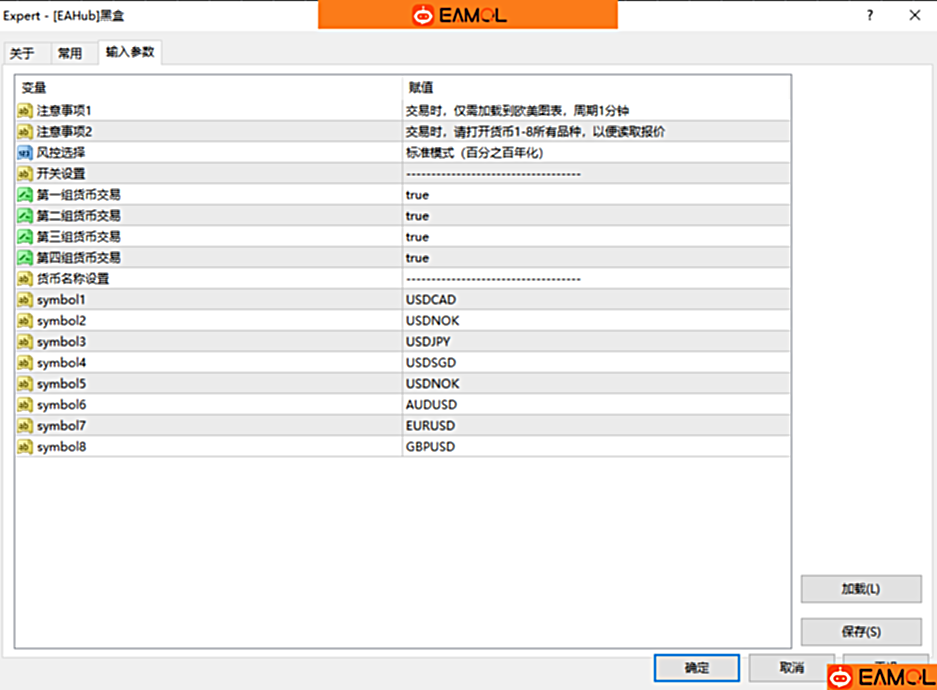
Task: Edit the symbol6 value AUDUSD
Action: [431, 405]
